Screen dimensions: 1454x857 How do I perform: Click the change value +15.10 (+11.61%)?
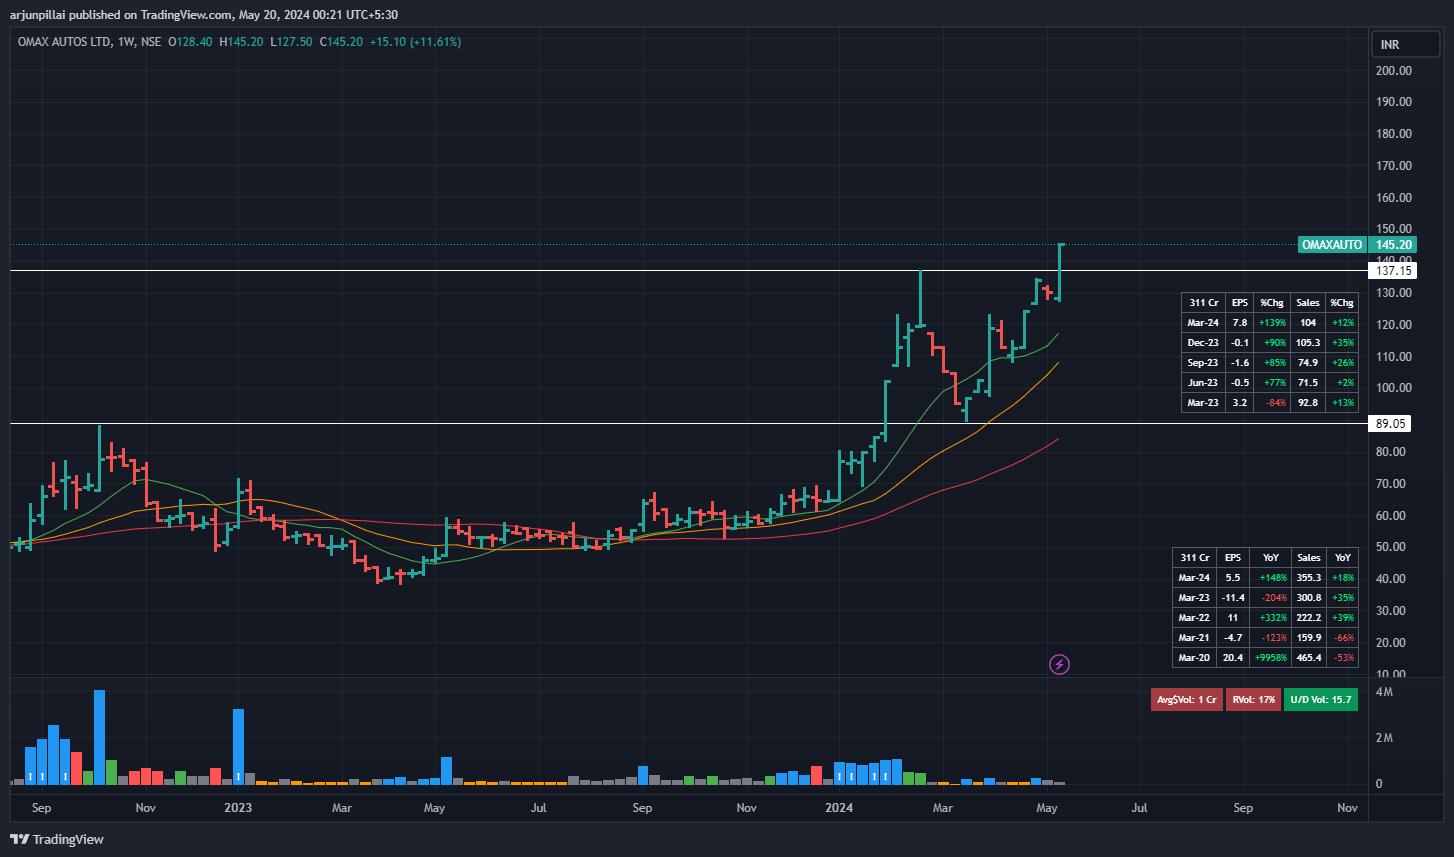tap(415, 42)
